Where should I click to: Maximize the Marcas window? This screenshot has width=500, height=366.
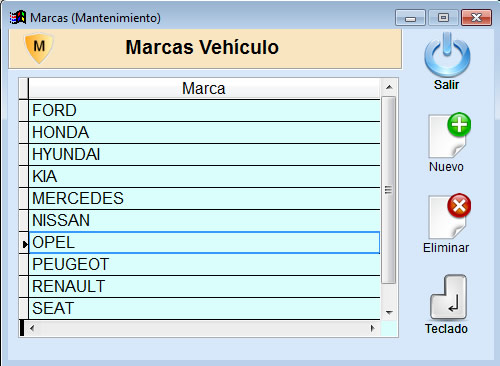(x=443, y=18)
